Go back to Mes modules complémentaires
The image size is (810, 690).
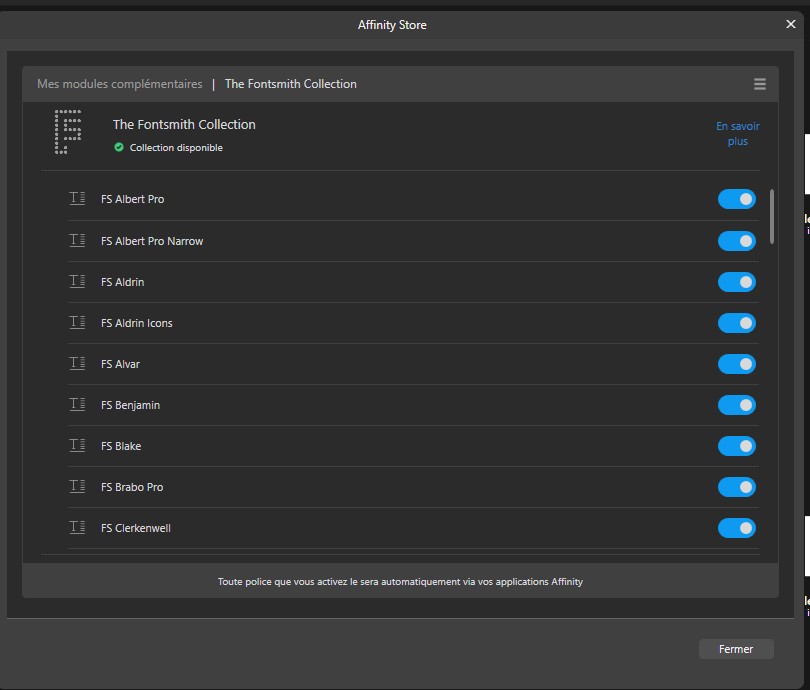click(120, 84)
